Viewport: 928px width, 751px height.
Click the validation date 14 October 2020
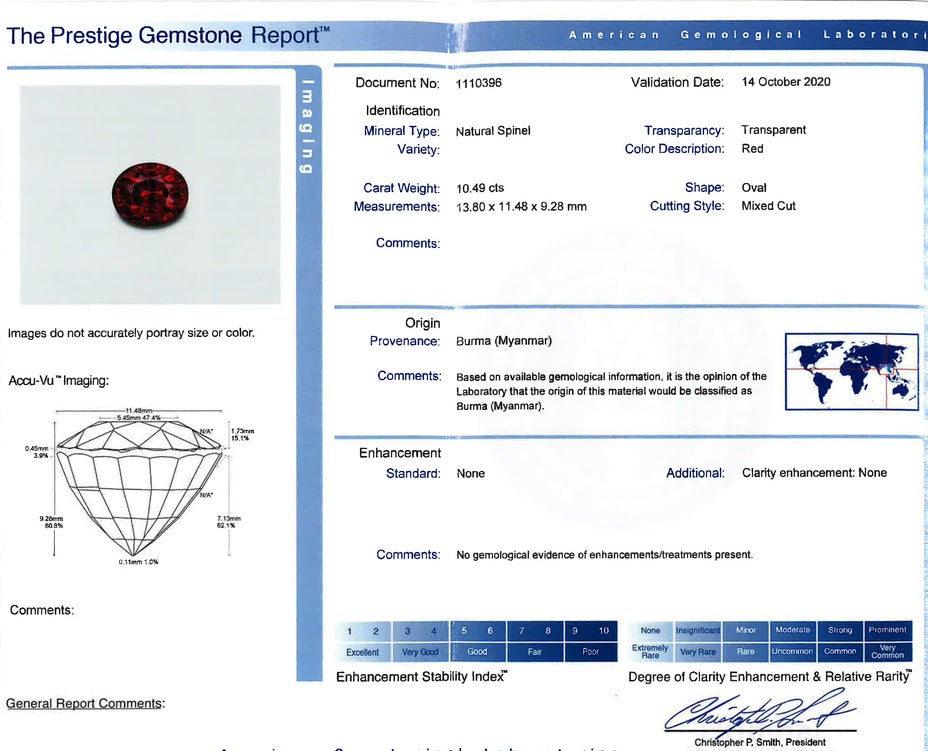(786, 82)
